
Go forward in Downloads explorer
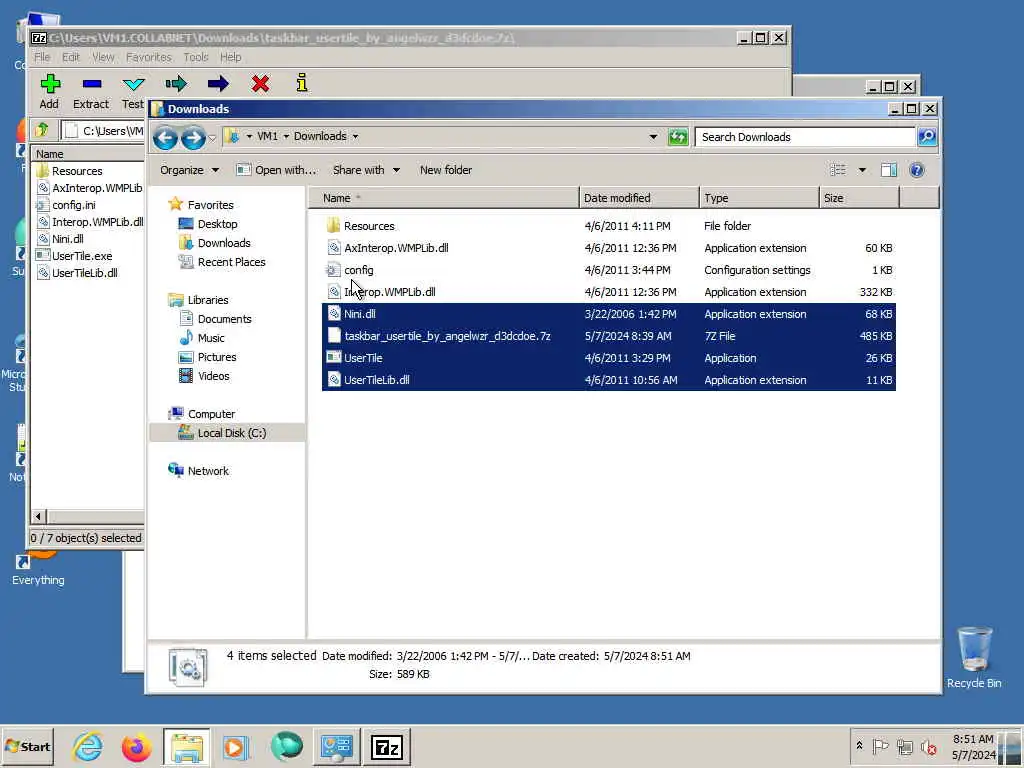click(x=193, y=137)
